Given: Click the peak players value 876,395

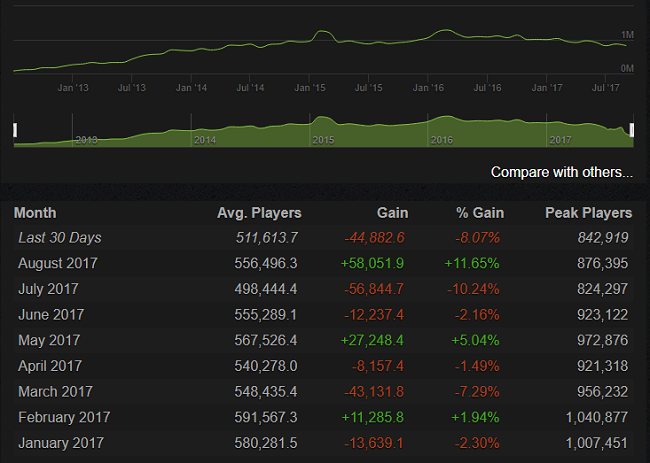Looking at the screenshot, I should 603,263.
